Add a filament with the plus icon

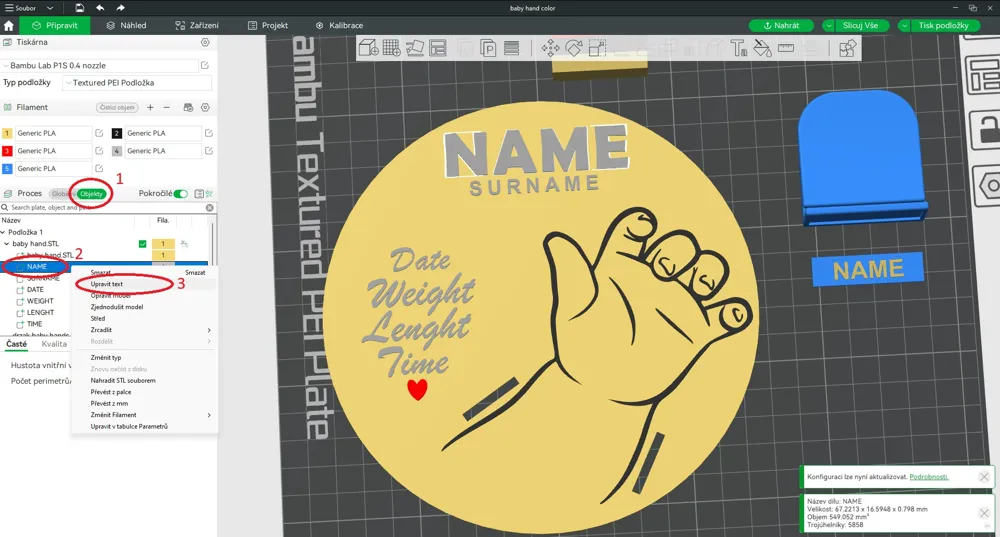150,107
